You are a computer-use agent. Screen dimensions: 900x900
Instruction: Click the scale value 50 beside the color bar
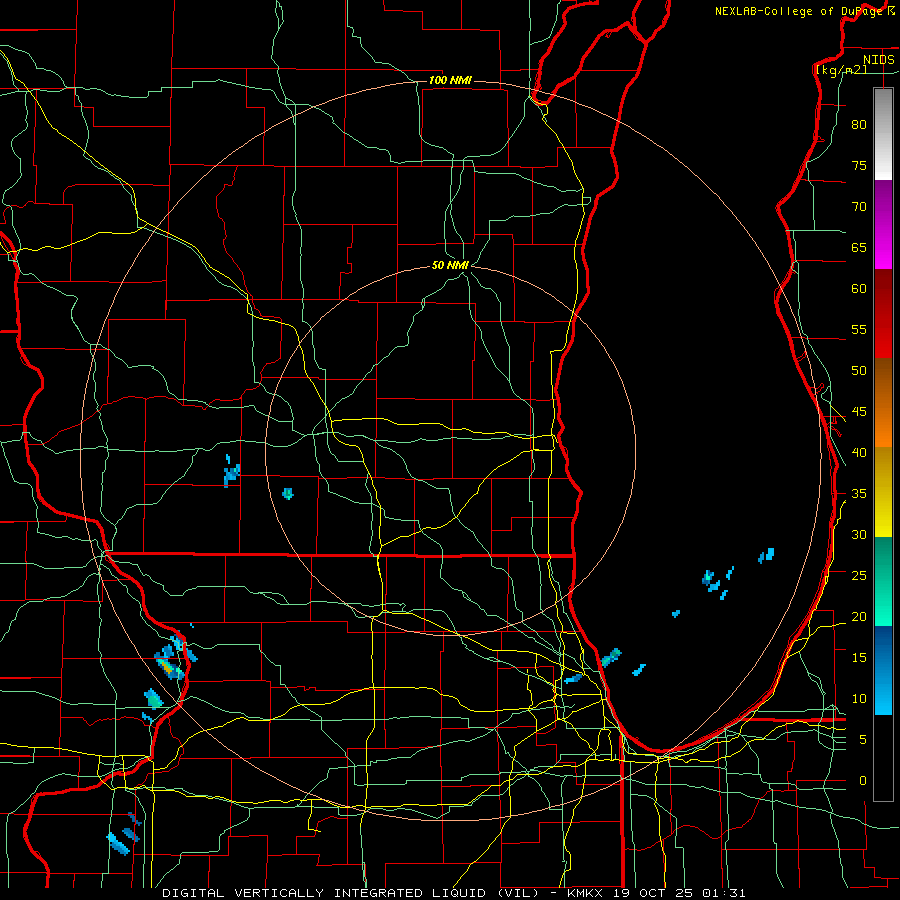click(859, 371)
